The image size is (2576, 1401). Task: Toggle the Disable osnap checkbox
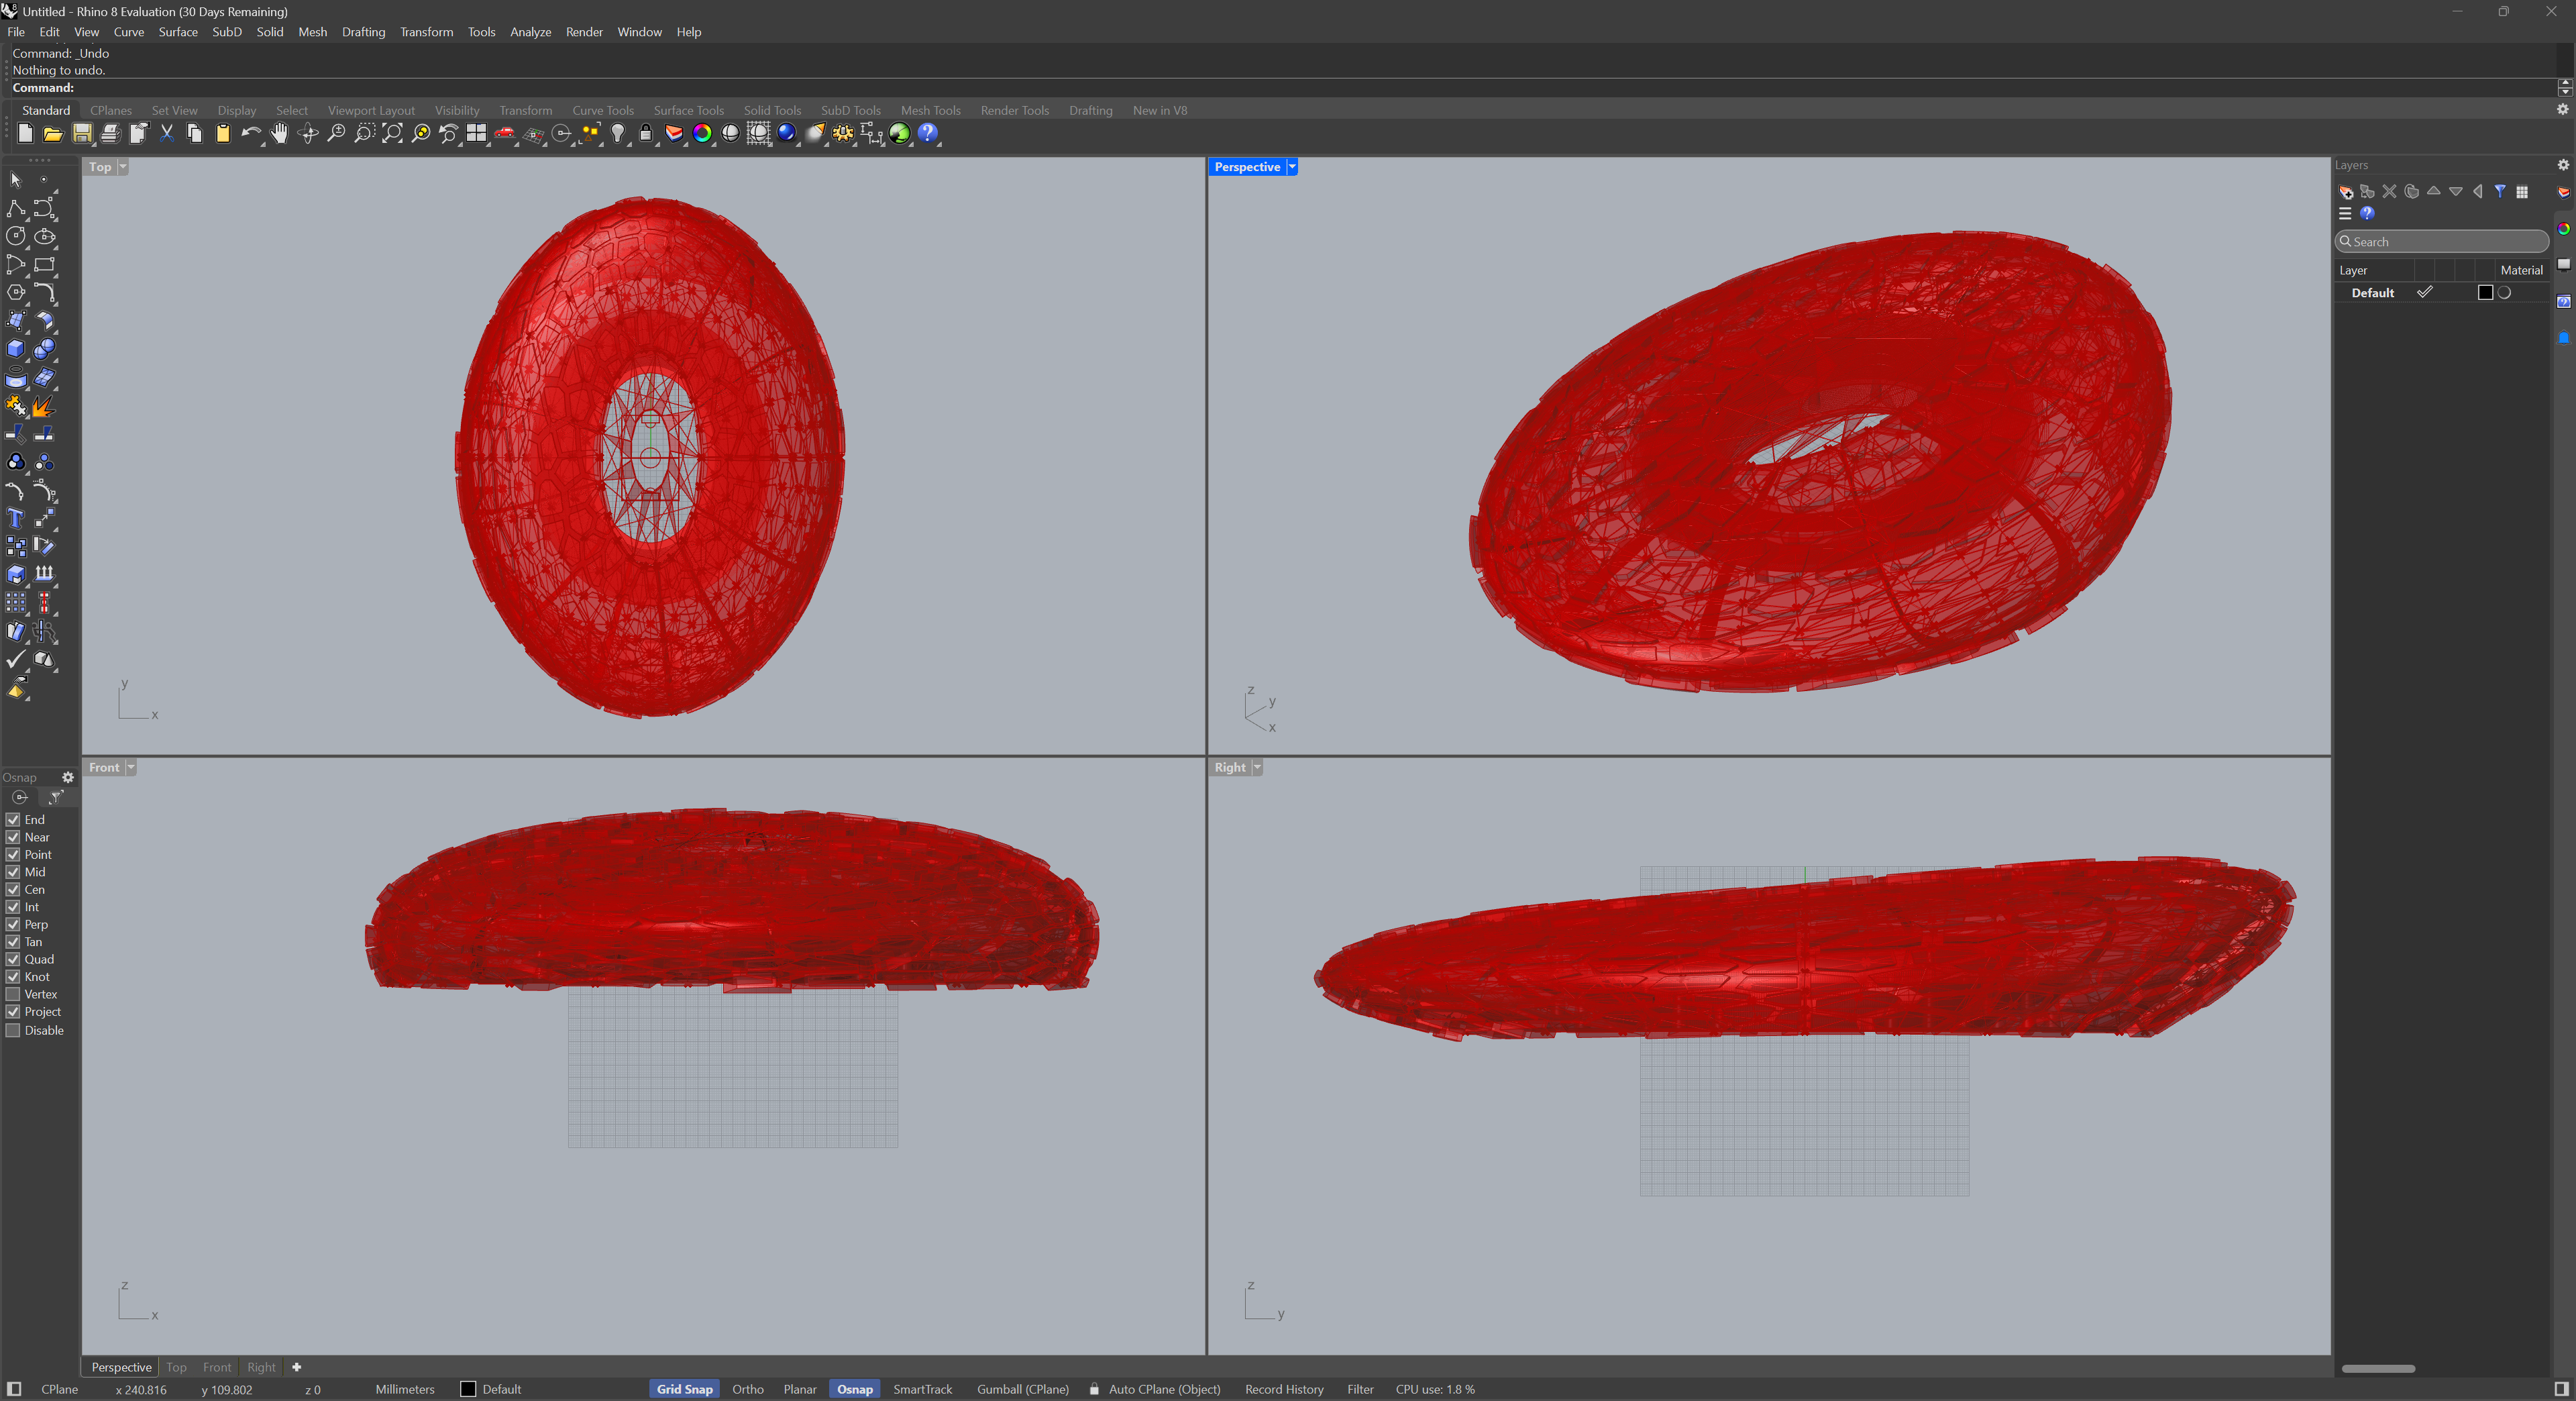(13, 1030)
